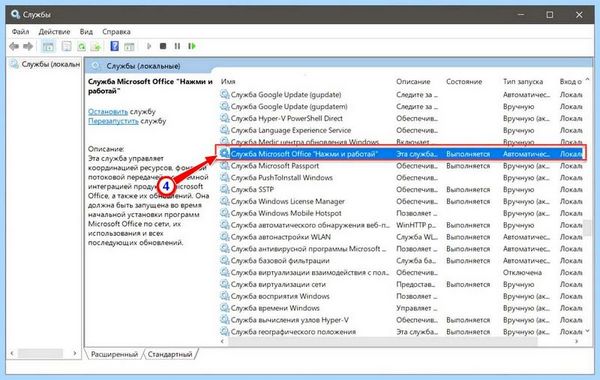Click gear icon of Служба Microsoft Passport
This screenshot has height=380, width=600.
pos(225,165)
